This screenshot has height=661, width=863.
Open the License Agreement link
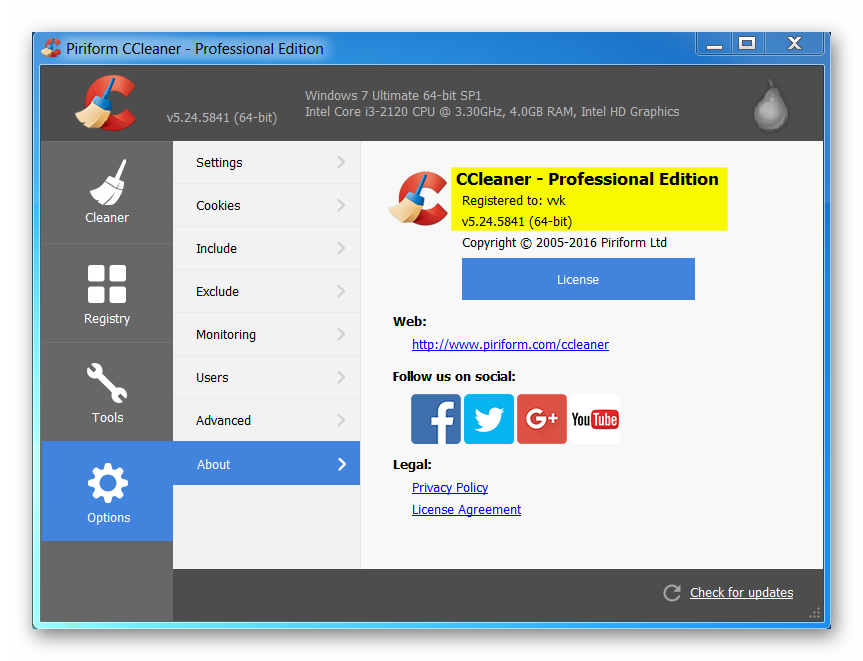(466, 510)
